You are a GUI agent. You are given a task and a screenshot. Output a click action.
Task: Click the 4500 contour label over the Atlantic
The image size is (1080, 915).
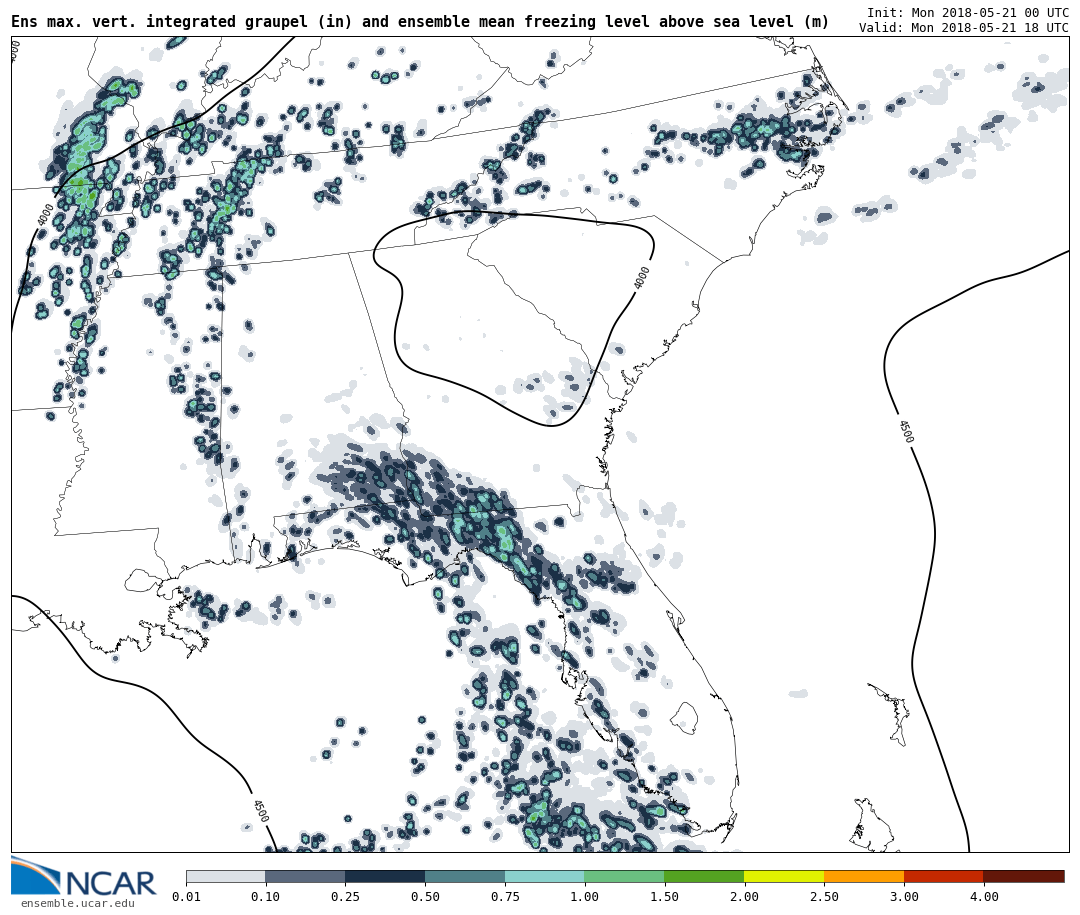point(904,431)
